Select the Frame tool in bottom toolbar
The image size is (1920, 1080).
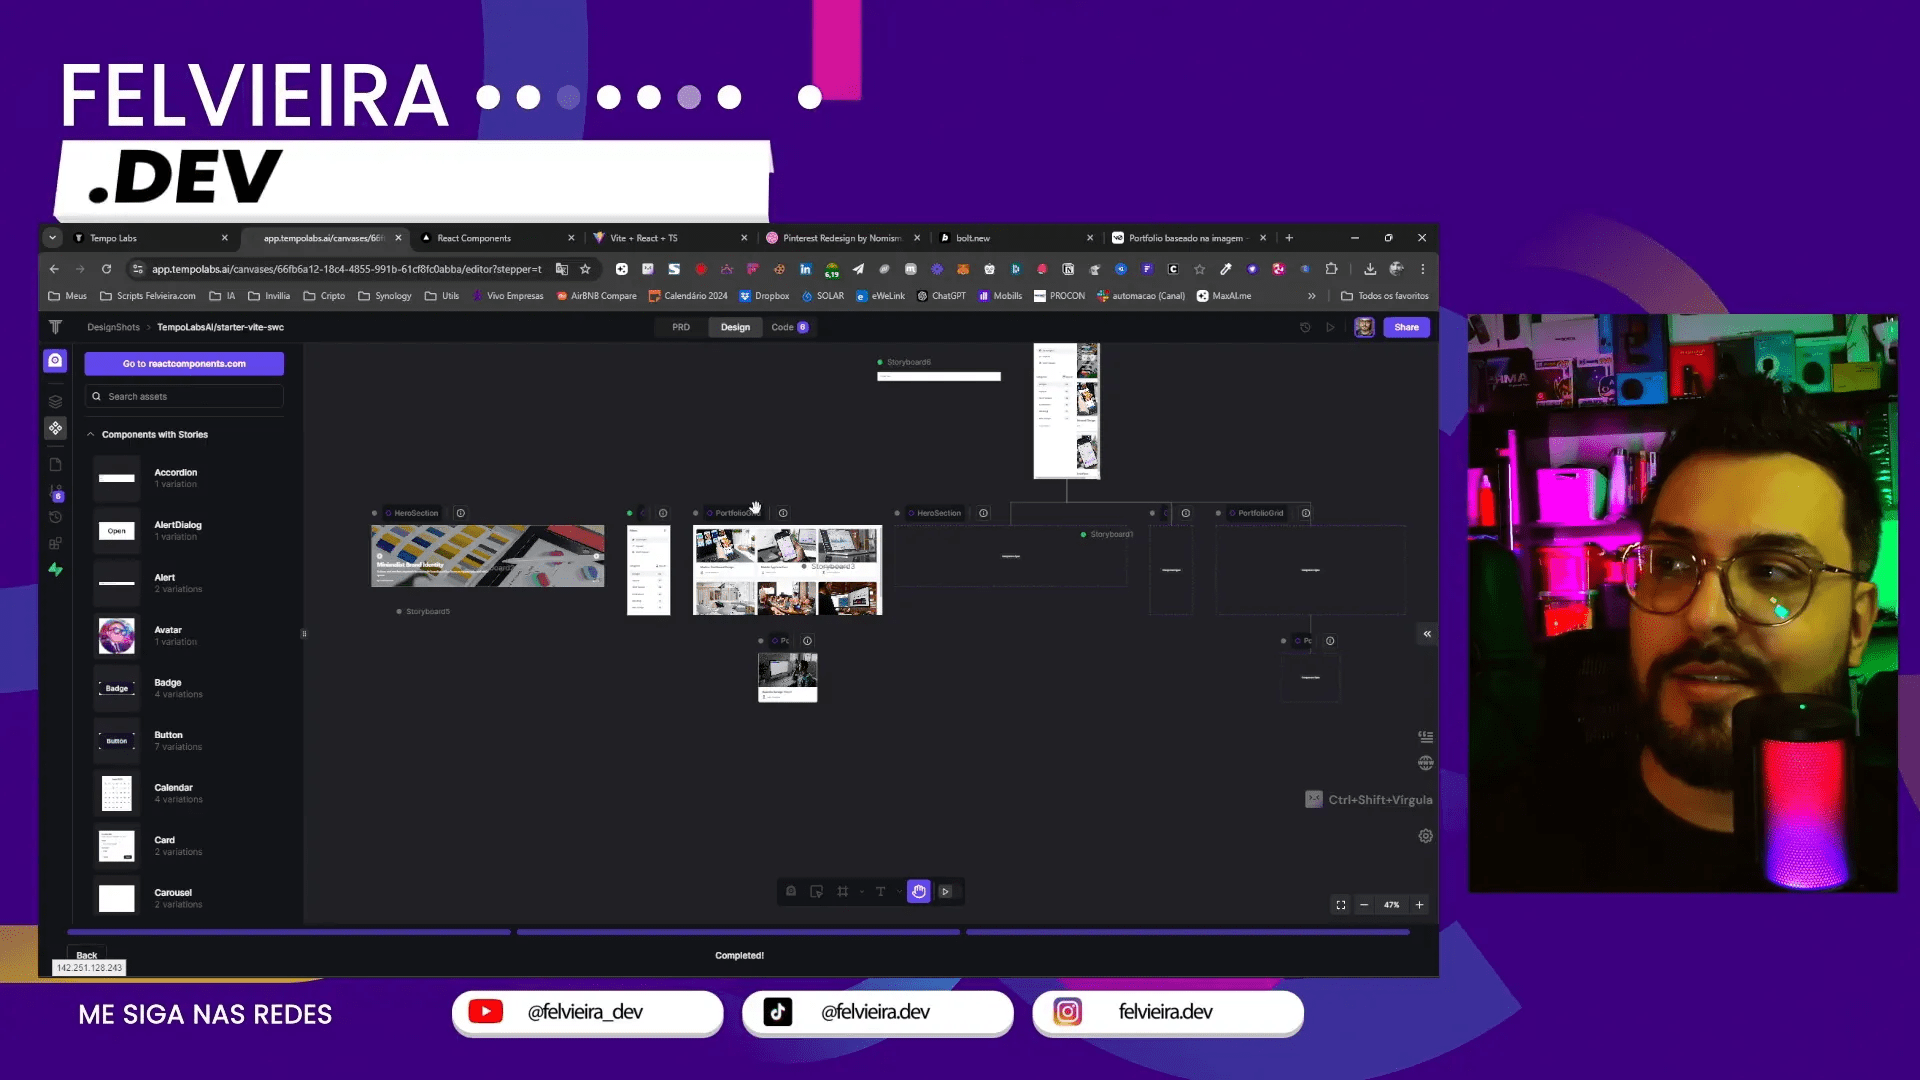(x=842, y=891)
